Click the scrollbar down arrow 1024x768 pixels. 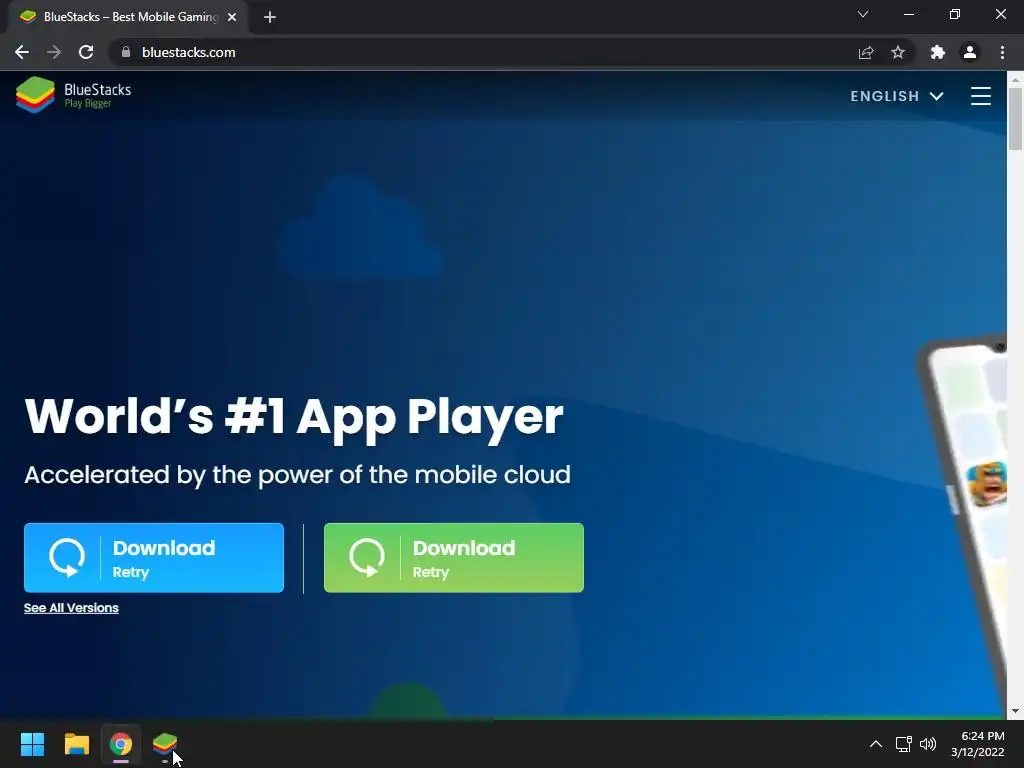point(1015,711)
